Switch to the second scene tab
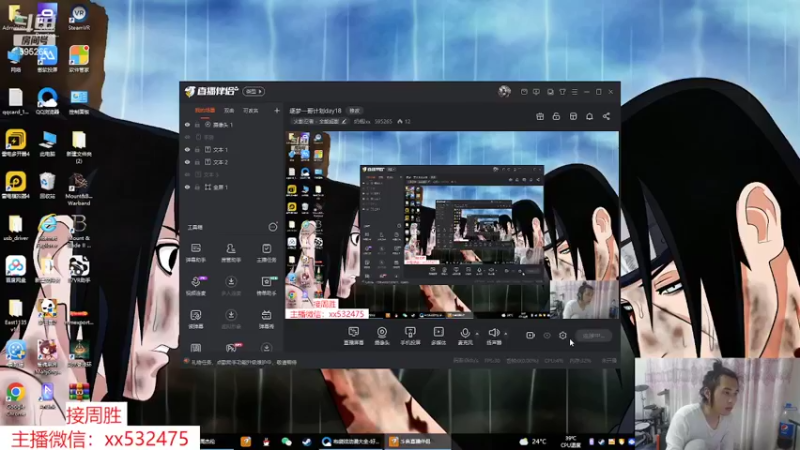The image size is (800, 450). pos(229,110)
